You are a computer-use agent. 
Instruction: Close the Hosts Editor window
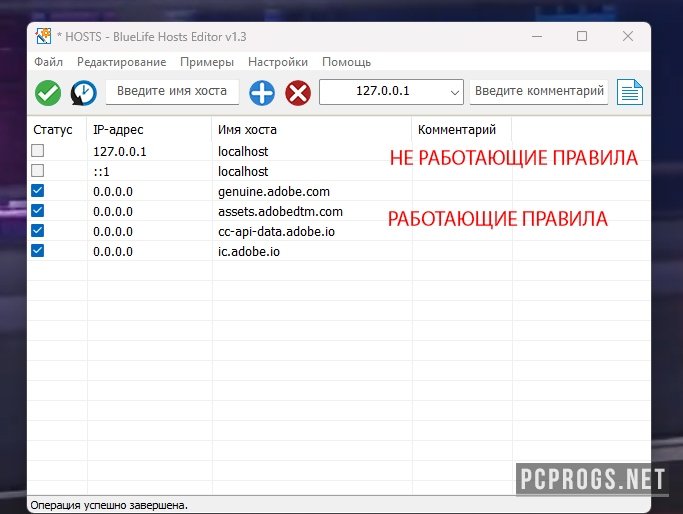628,36
